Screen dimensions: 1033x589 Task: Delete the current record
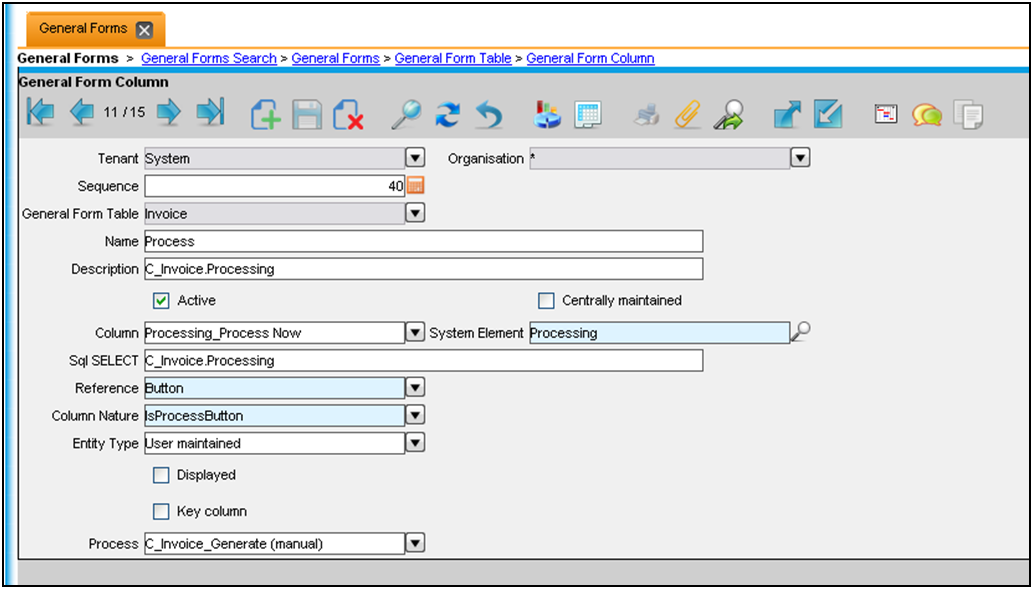point(347,114)
